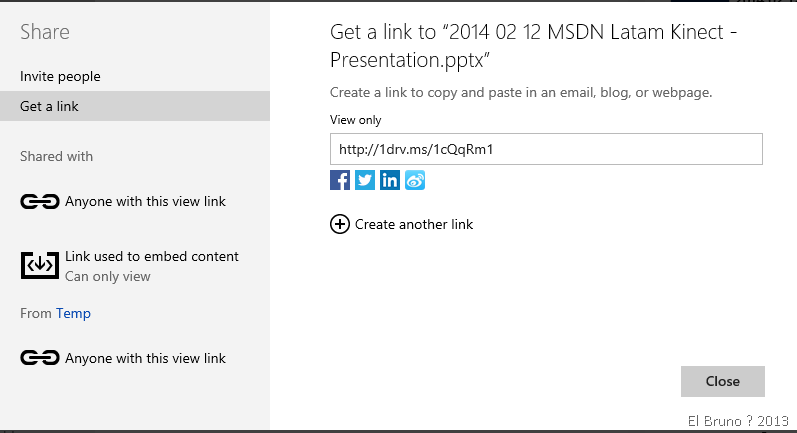
Task: Select the Get a link option
Action: (x=49, y=106)
